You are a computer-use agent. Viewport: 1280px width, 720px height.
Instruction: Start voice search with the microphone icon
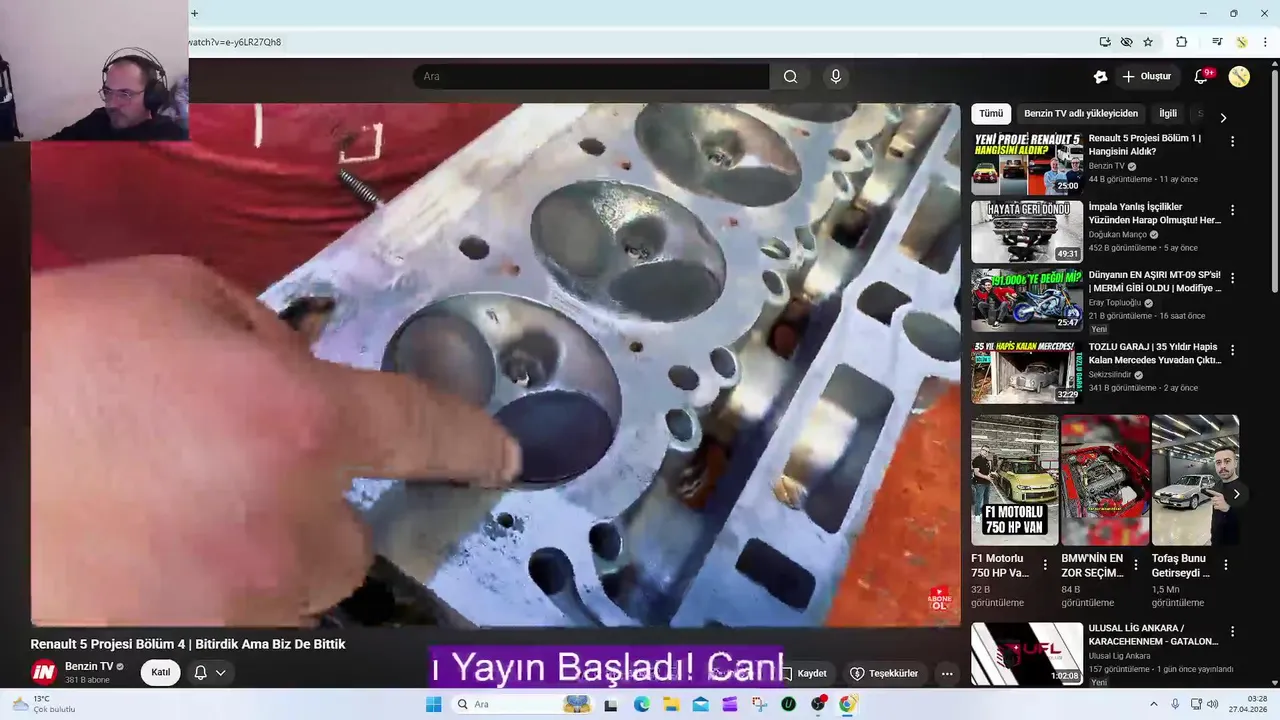tap(836, 77)
